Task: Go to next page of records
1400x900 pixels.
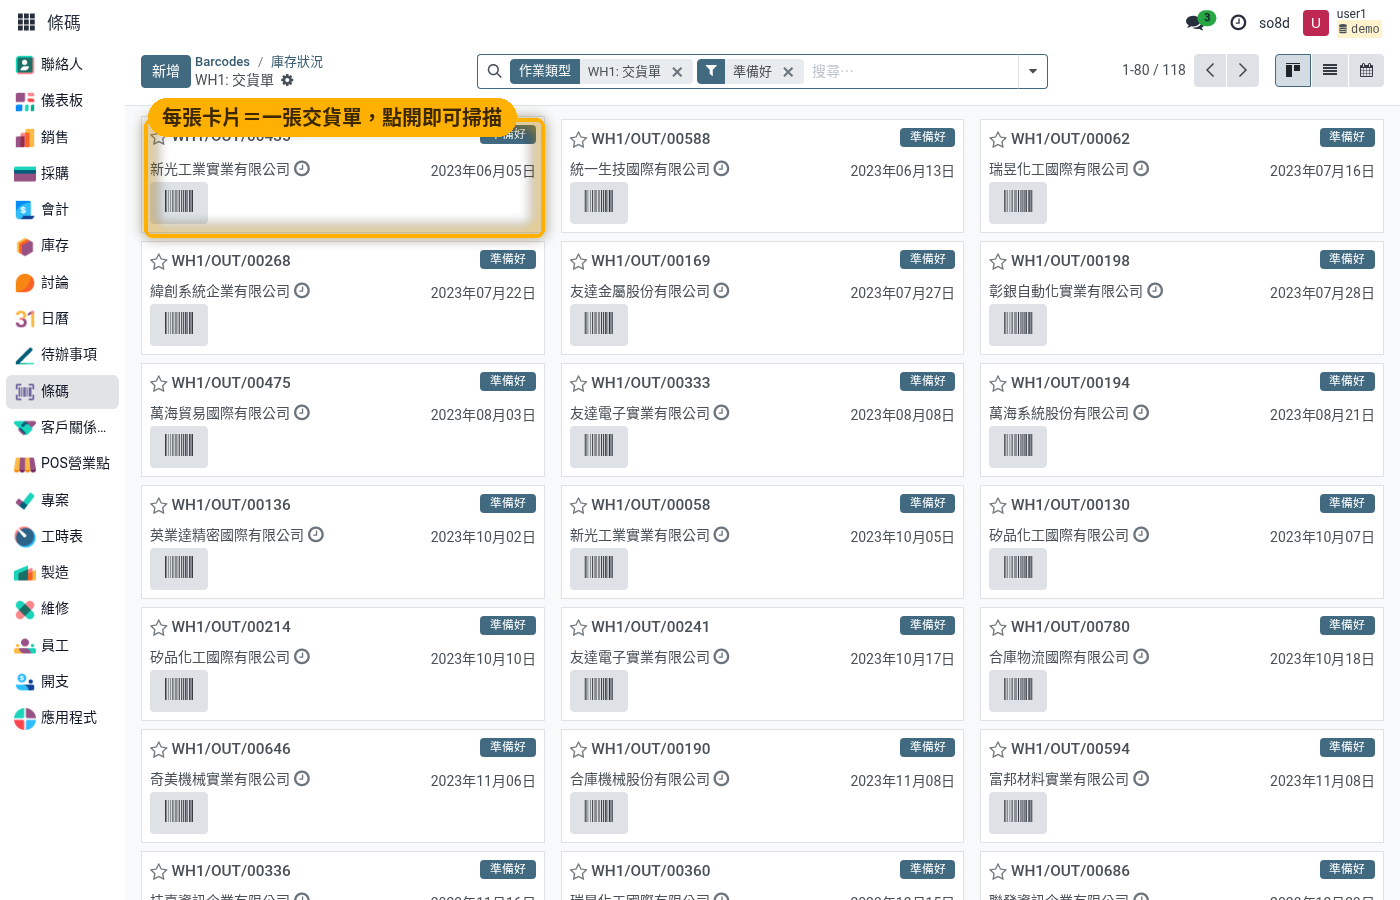Action: [1242, 70]
